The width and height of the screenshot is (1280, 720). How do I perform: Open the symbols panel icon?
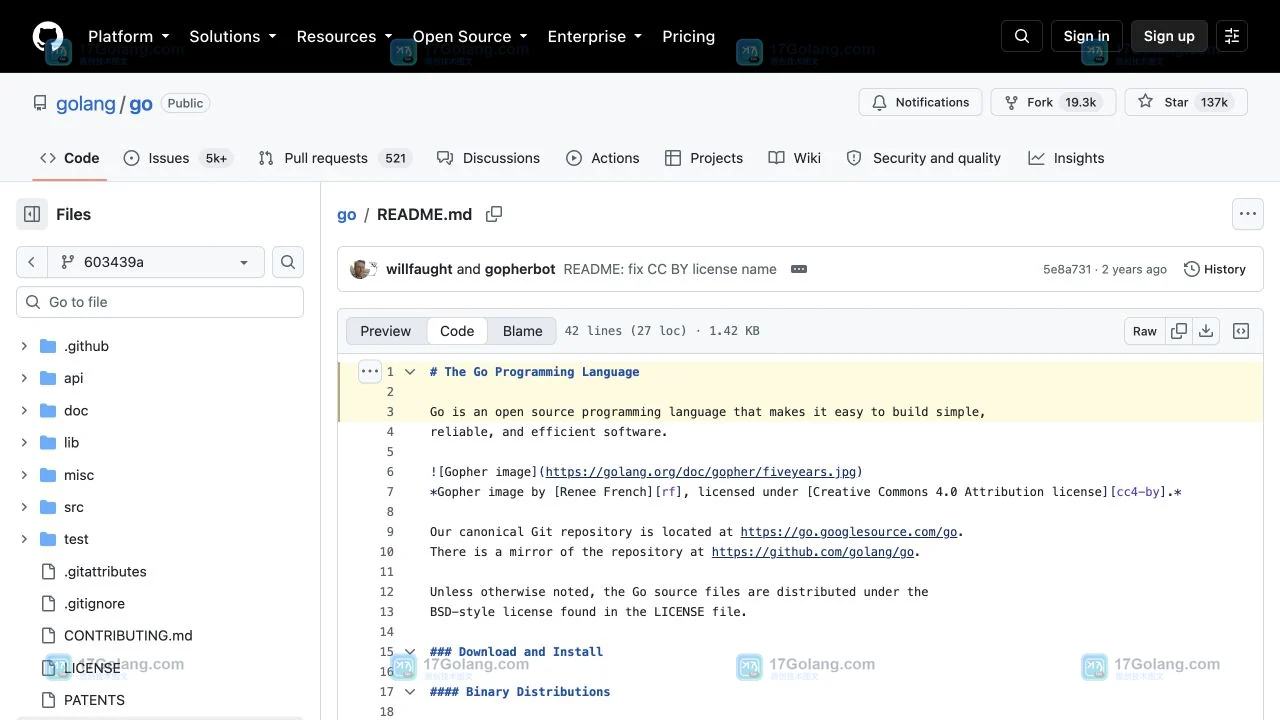tap(1241, 331)
